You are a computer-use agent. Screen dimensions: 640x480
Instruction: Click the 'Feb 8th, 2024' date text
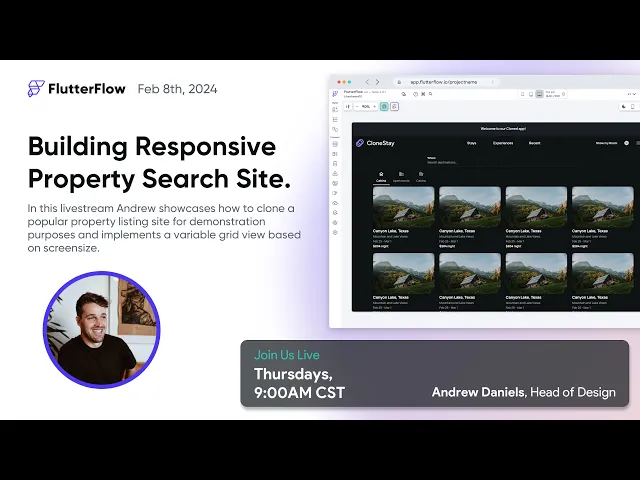[x=177, y=89]
